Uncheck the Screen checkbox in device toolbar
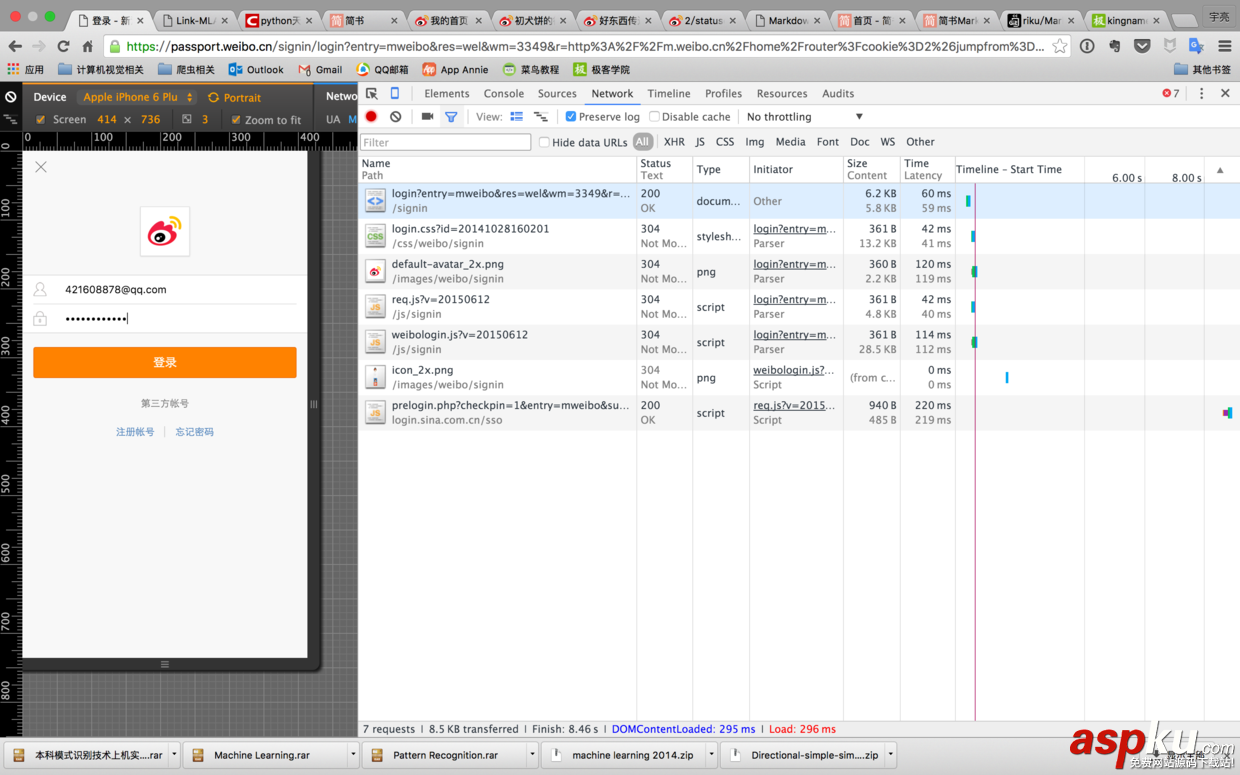 pyautogui.click(x=40, y=119)
